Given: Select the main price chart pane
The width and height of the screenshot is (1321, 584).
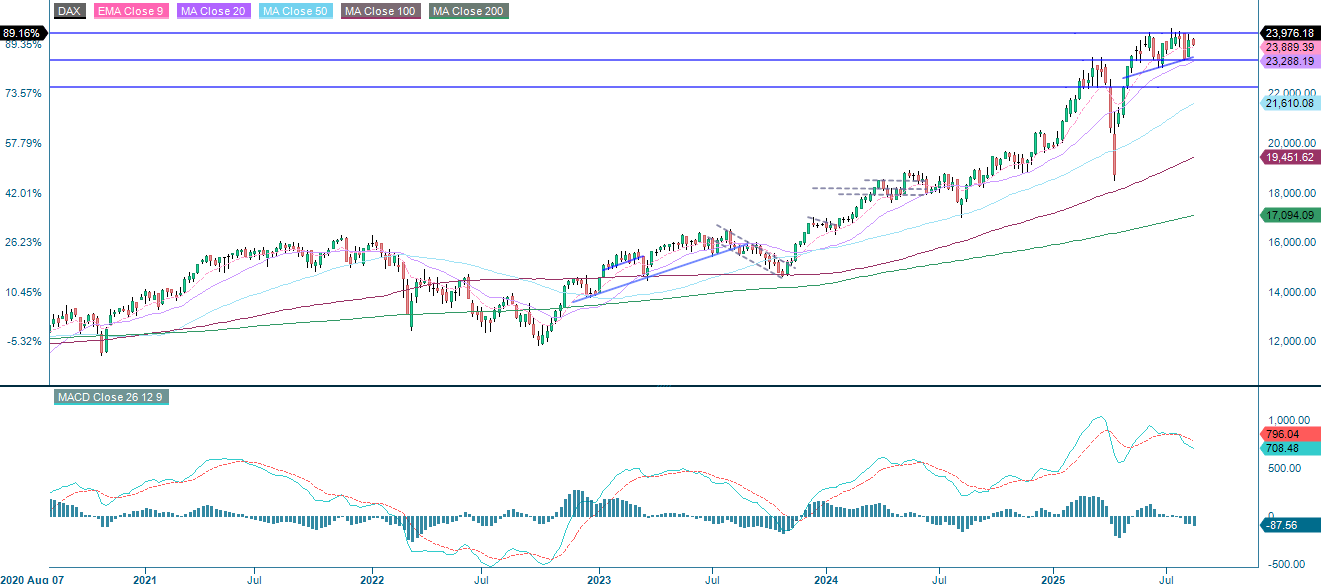Looking at the screenshot, I should point(650,200).
